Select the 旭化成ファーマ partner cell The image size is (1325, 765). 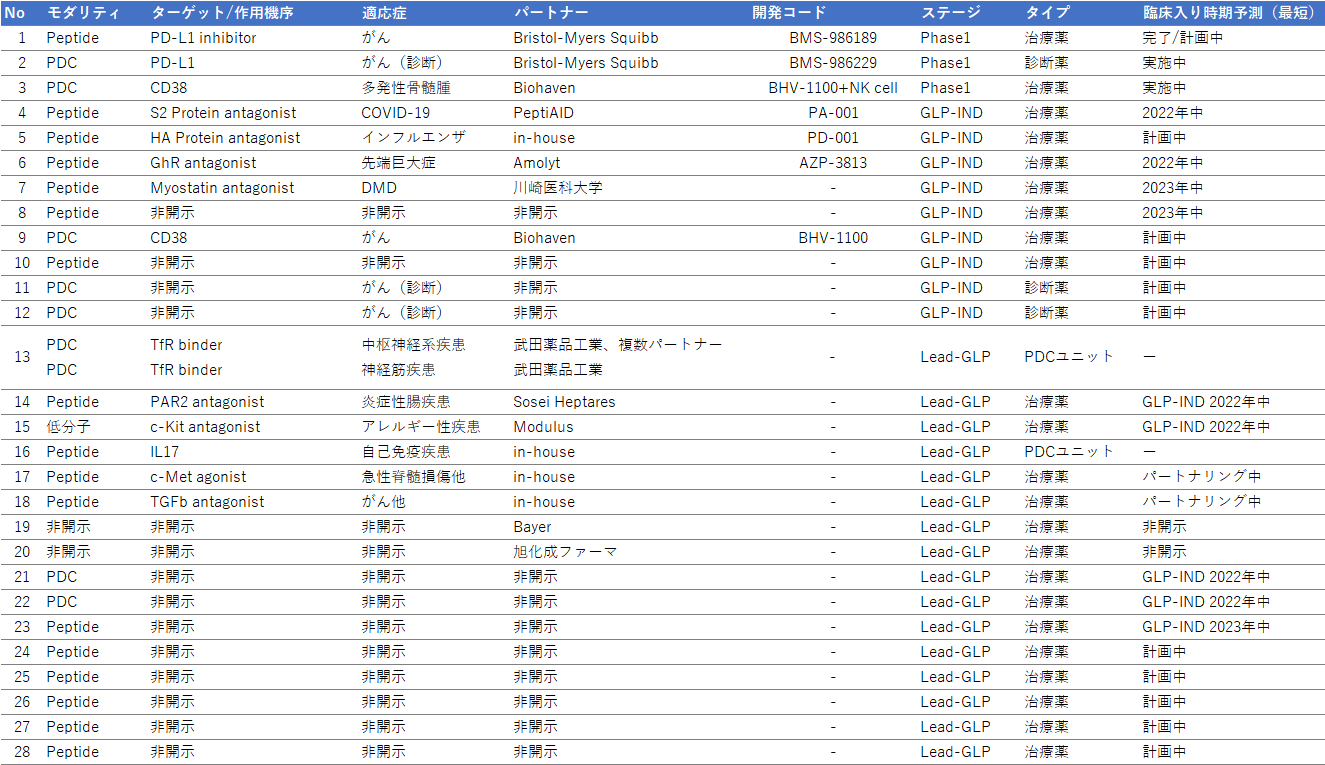(x=566, y=552)
